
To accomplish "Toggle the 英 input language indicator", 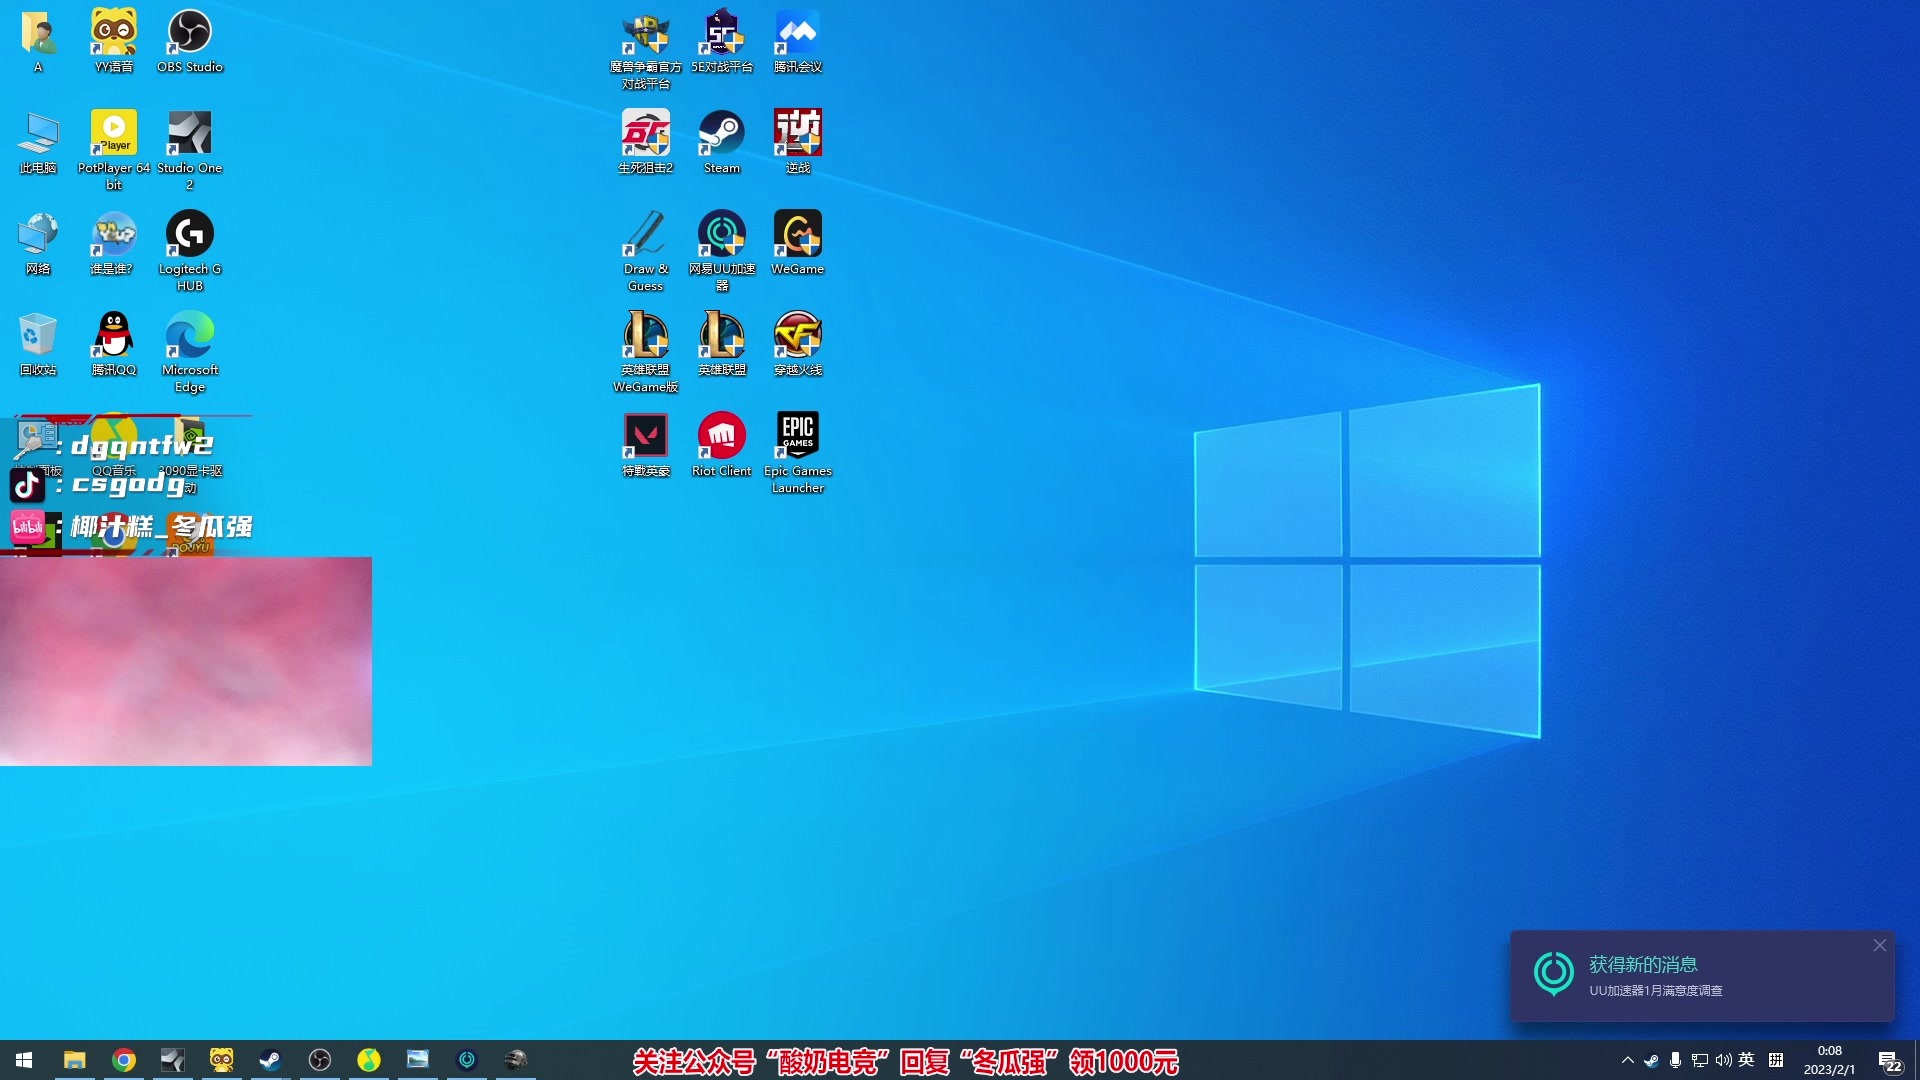I will pos(1746,1060).
